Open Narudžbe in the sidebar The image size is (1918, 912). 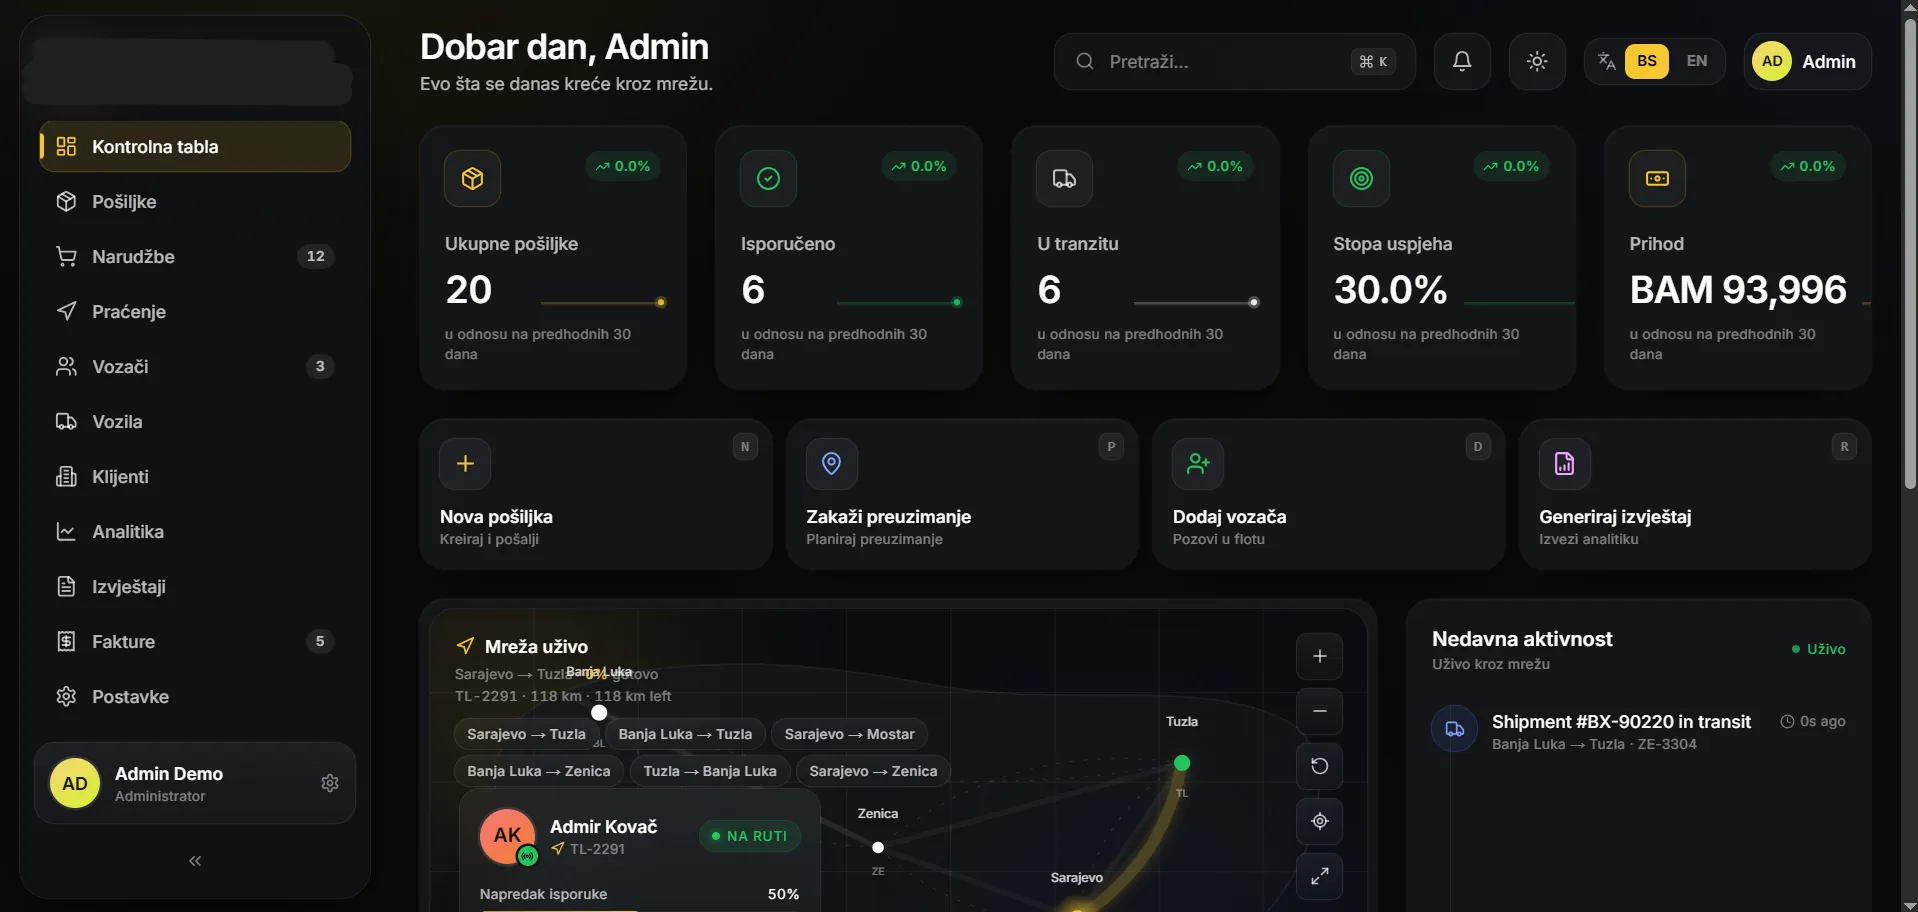click(195, 257)
